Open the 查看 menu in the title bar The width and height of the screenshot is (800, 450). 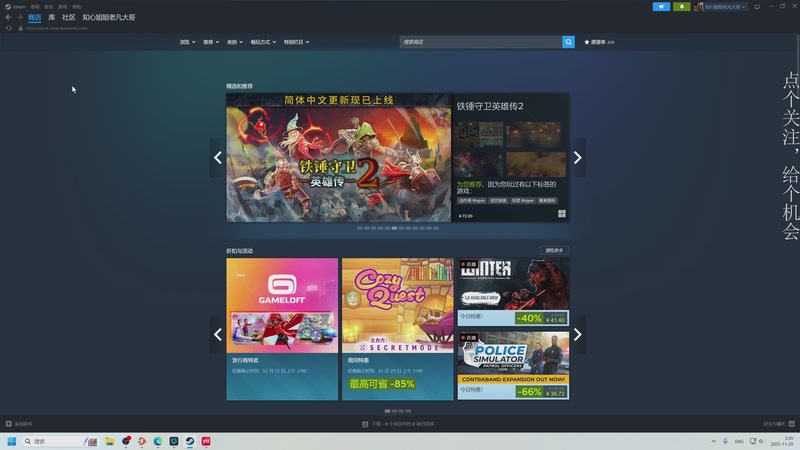(35, 7)
